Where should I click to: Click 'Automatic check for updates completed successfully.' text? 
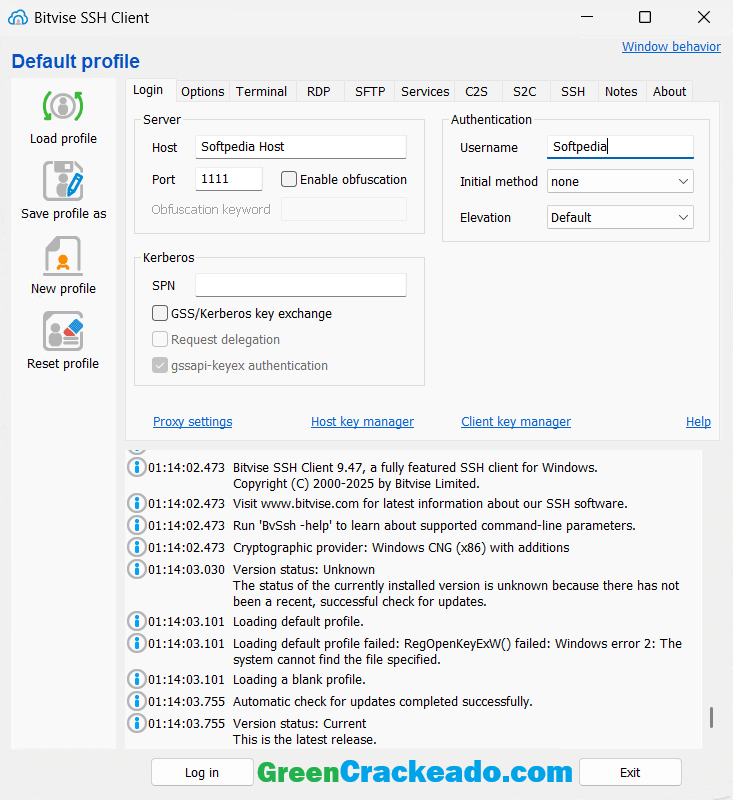pyautogui.click(x=383, y=702)
